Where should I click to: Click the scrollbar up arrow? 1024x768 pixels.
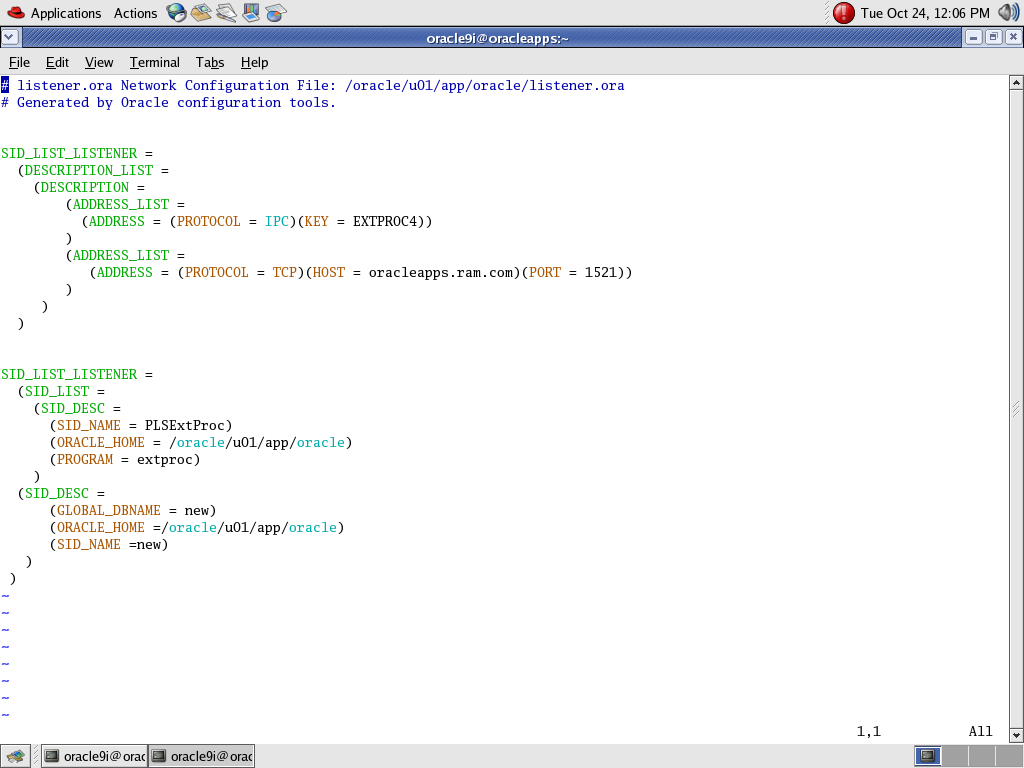tap(1016, 82)
